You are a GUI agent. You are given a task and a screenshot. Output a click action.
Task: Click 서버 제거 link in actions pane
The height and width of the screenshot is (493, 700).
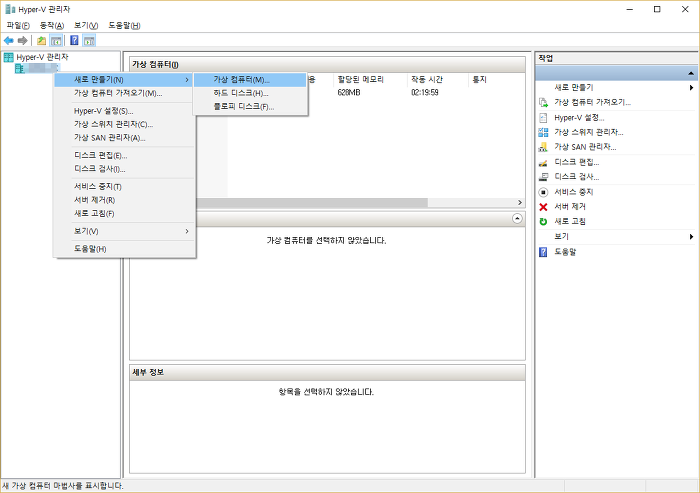(x=570, y=207)
